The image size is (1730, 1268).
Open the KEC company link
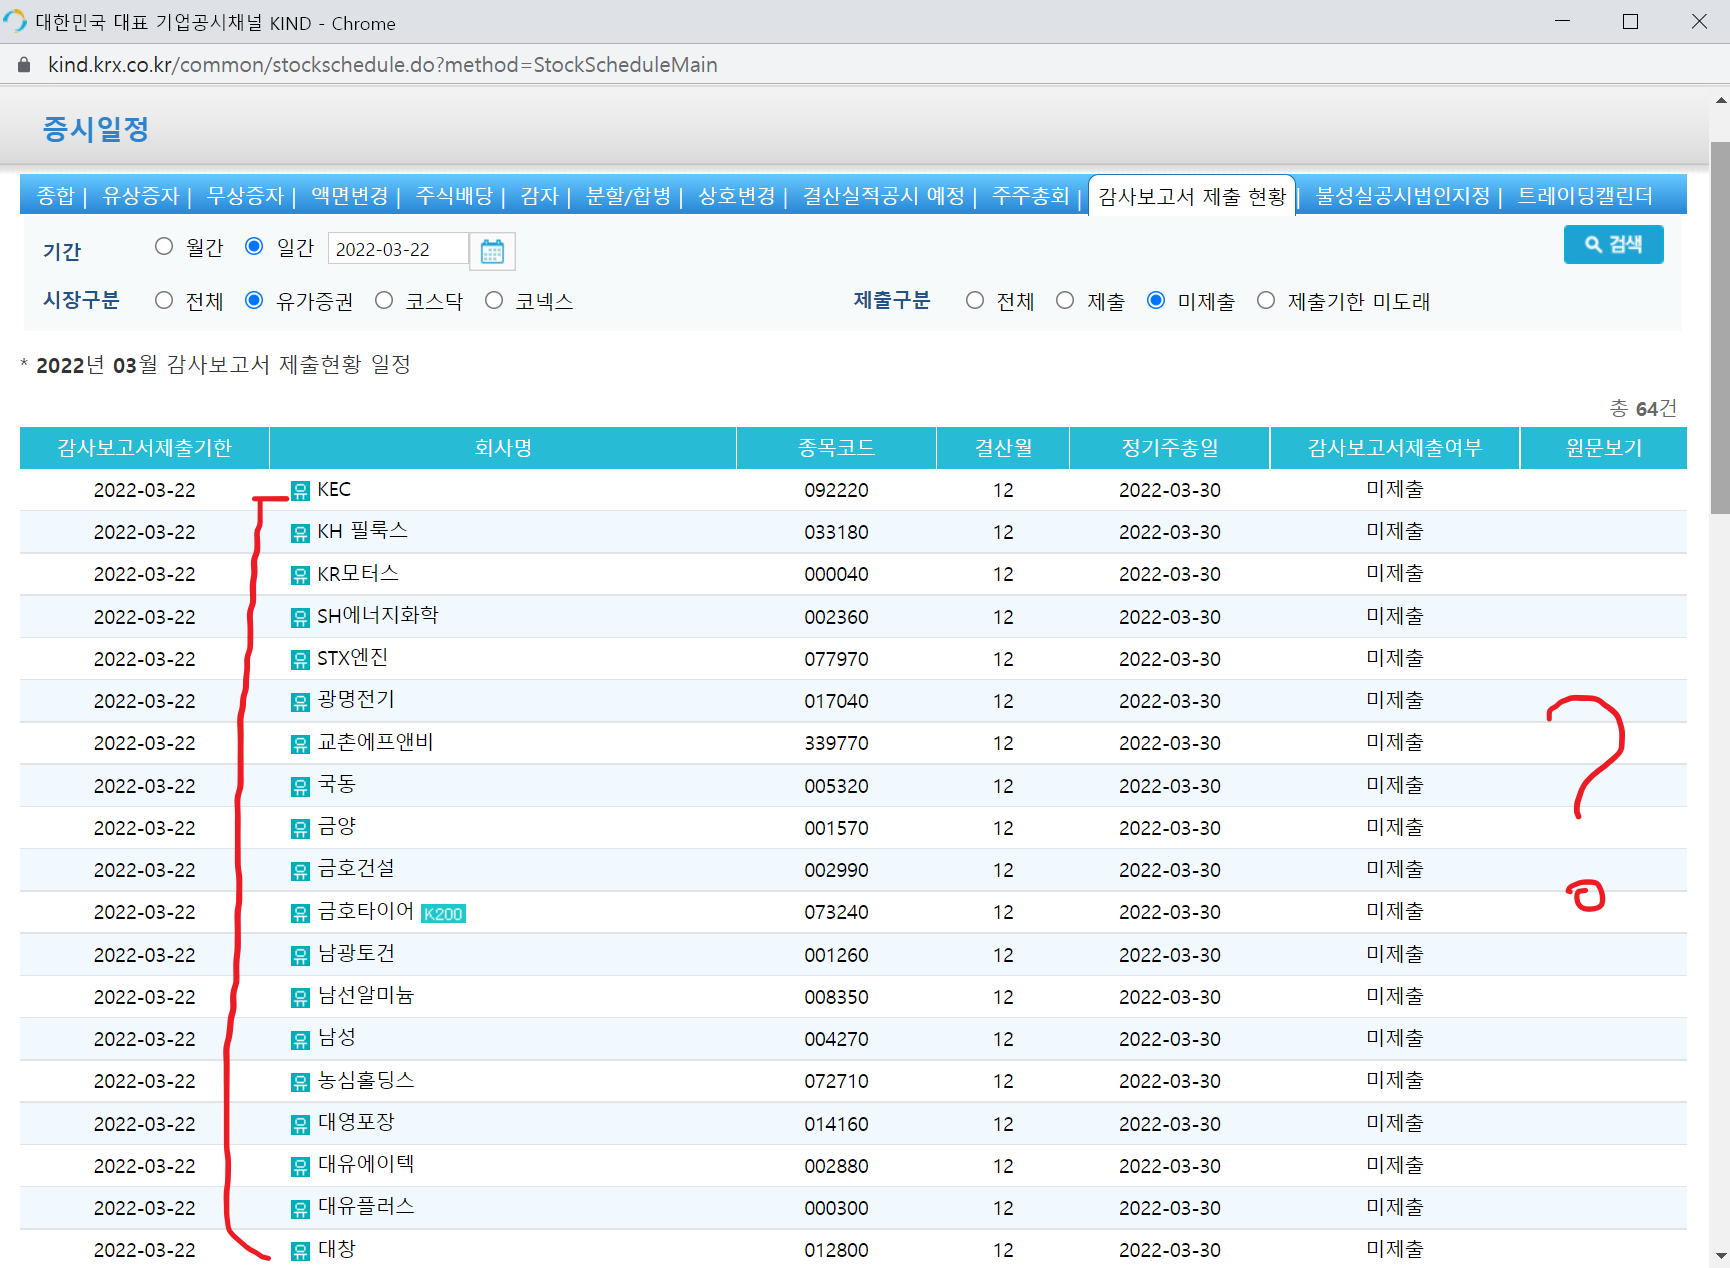point(334,489)
